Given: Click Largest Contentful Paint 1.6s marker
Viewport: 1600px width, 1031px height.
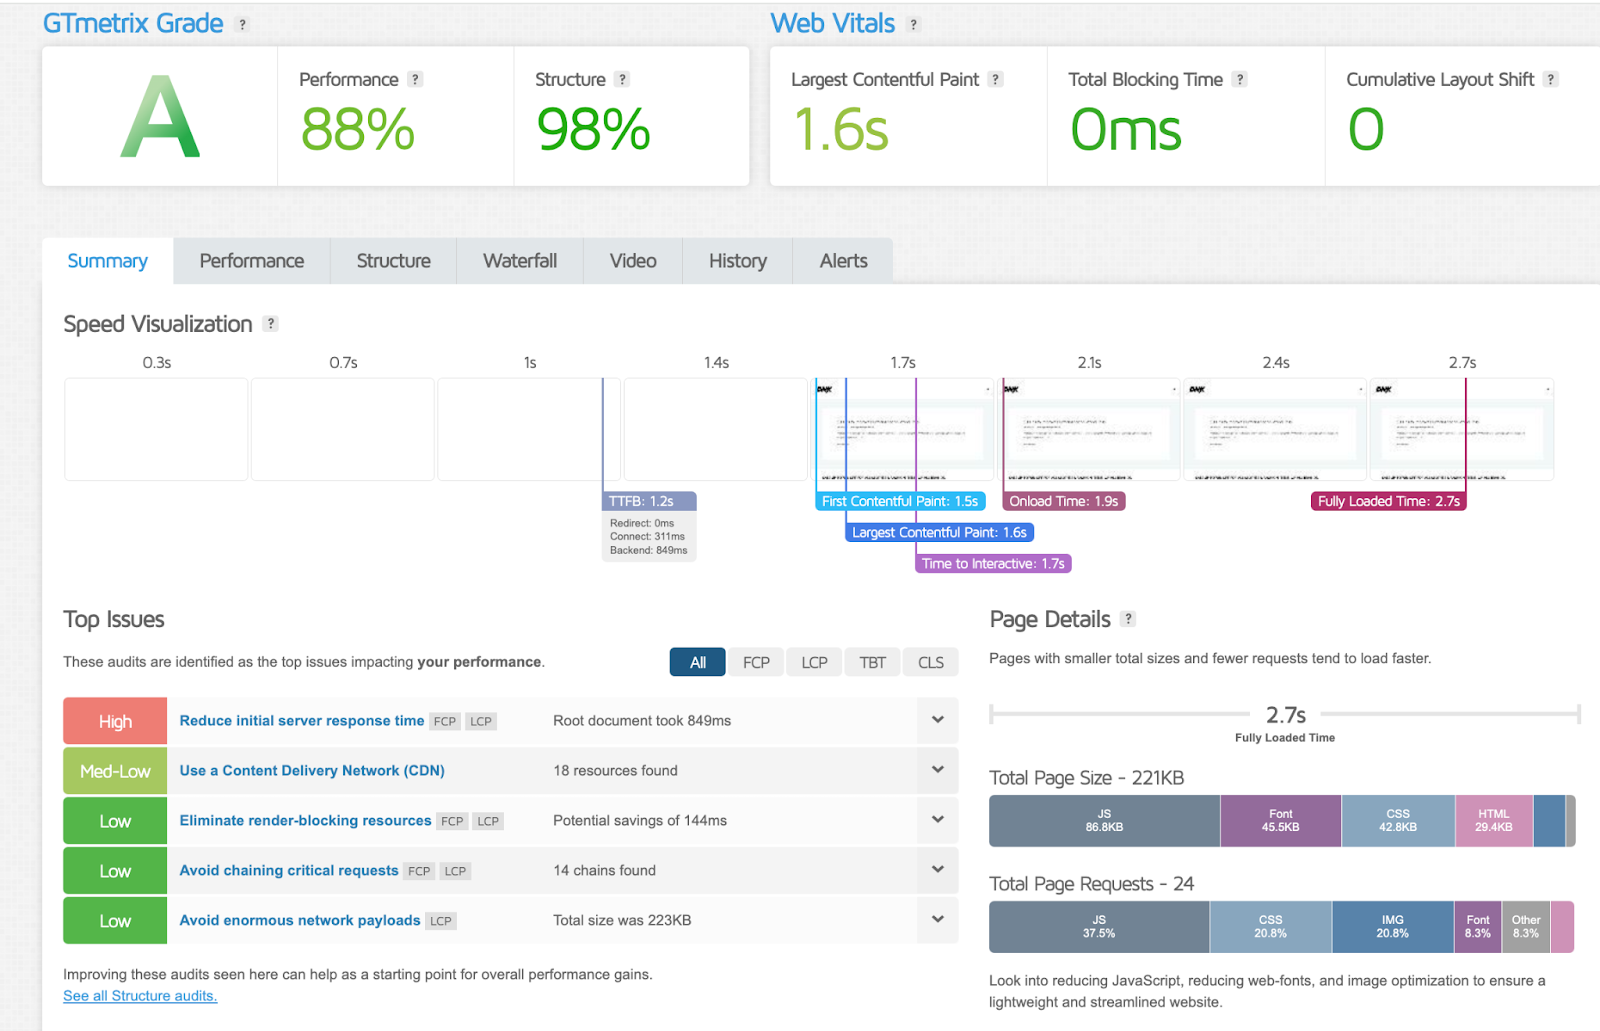Looking at the screenshot, I should click(939, 532).
